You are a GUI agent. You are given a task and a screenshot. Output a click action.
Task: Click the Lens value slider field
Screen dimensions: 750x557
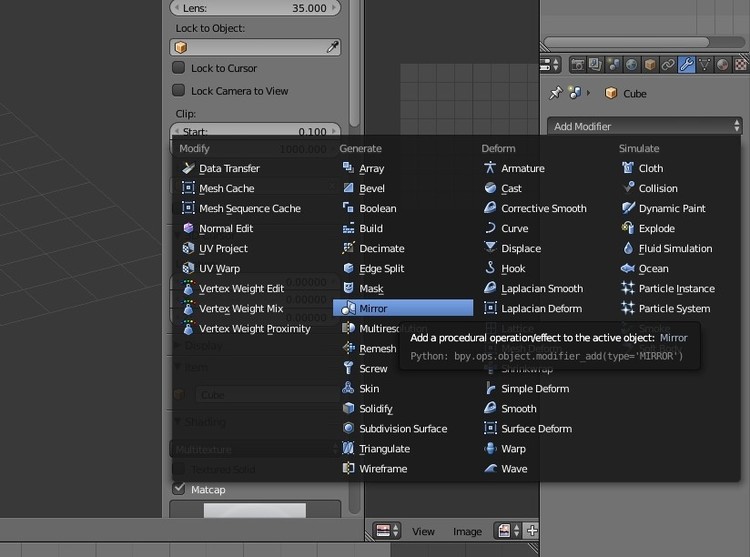click(x=256, y=8)
